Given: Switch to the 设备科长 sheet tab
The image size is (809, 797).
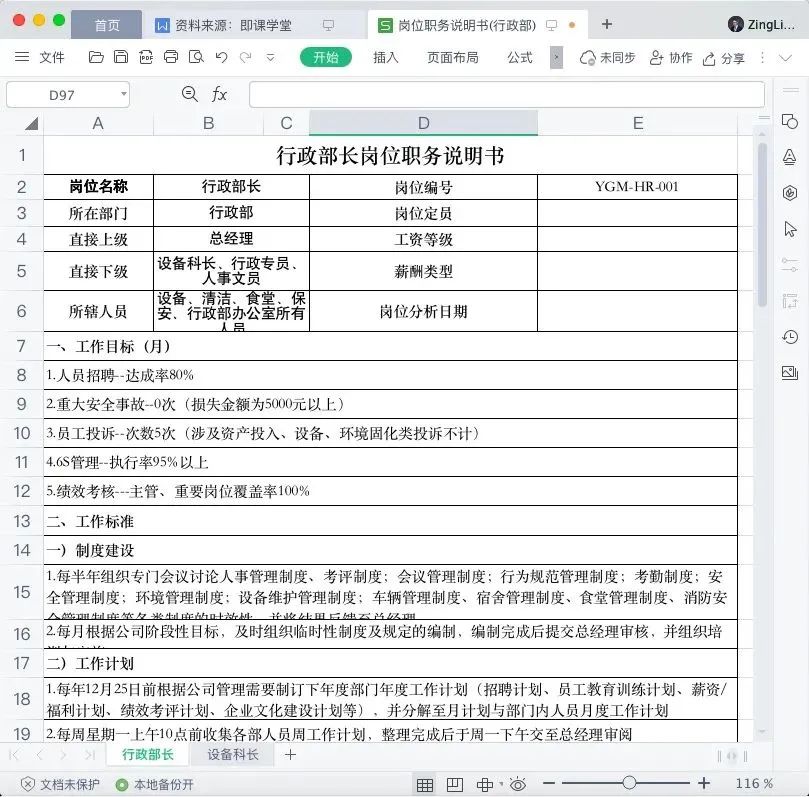Looking at the screenshot, I should (x=233, y=755).
